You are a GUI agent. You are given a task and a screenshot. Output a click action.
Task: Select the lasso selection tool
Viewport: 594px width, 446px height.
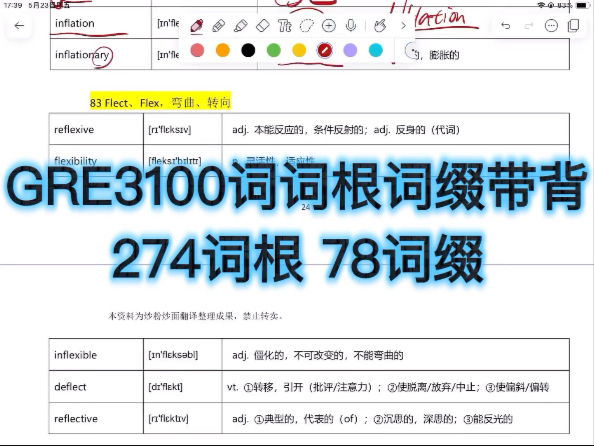tap(306, 26)
